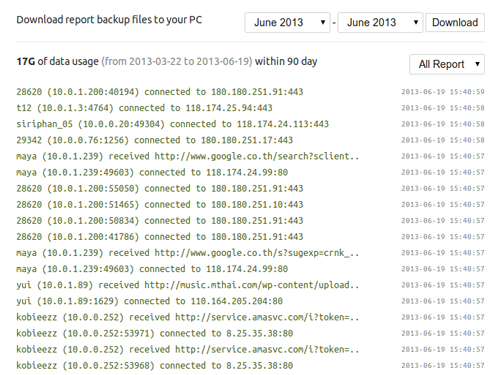Click the Download report backup files heading text

pyautogui.click(x=109, y=20)
